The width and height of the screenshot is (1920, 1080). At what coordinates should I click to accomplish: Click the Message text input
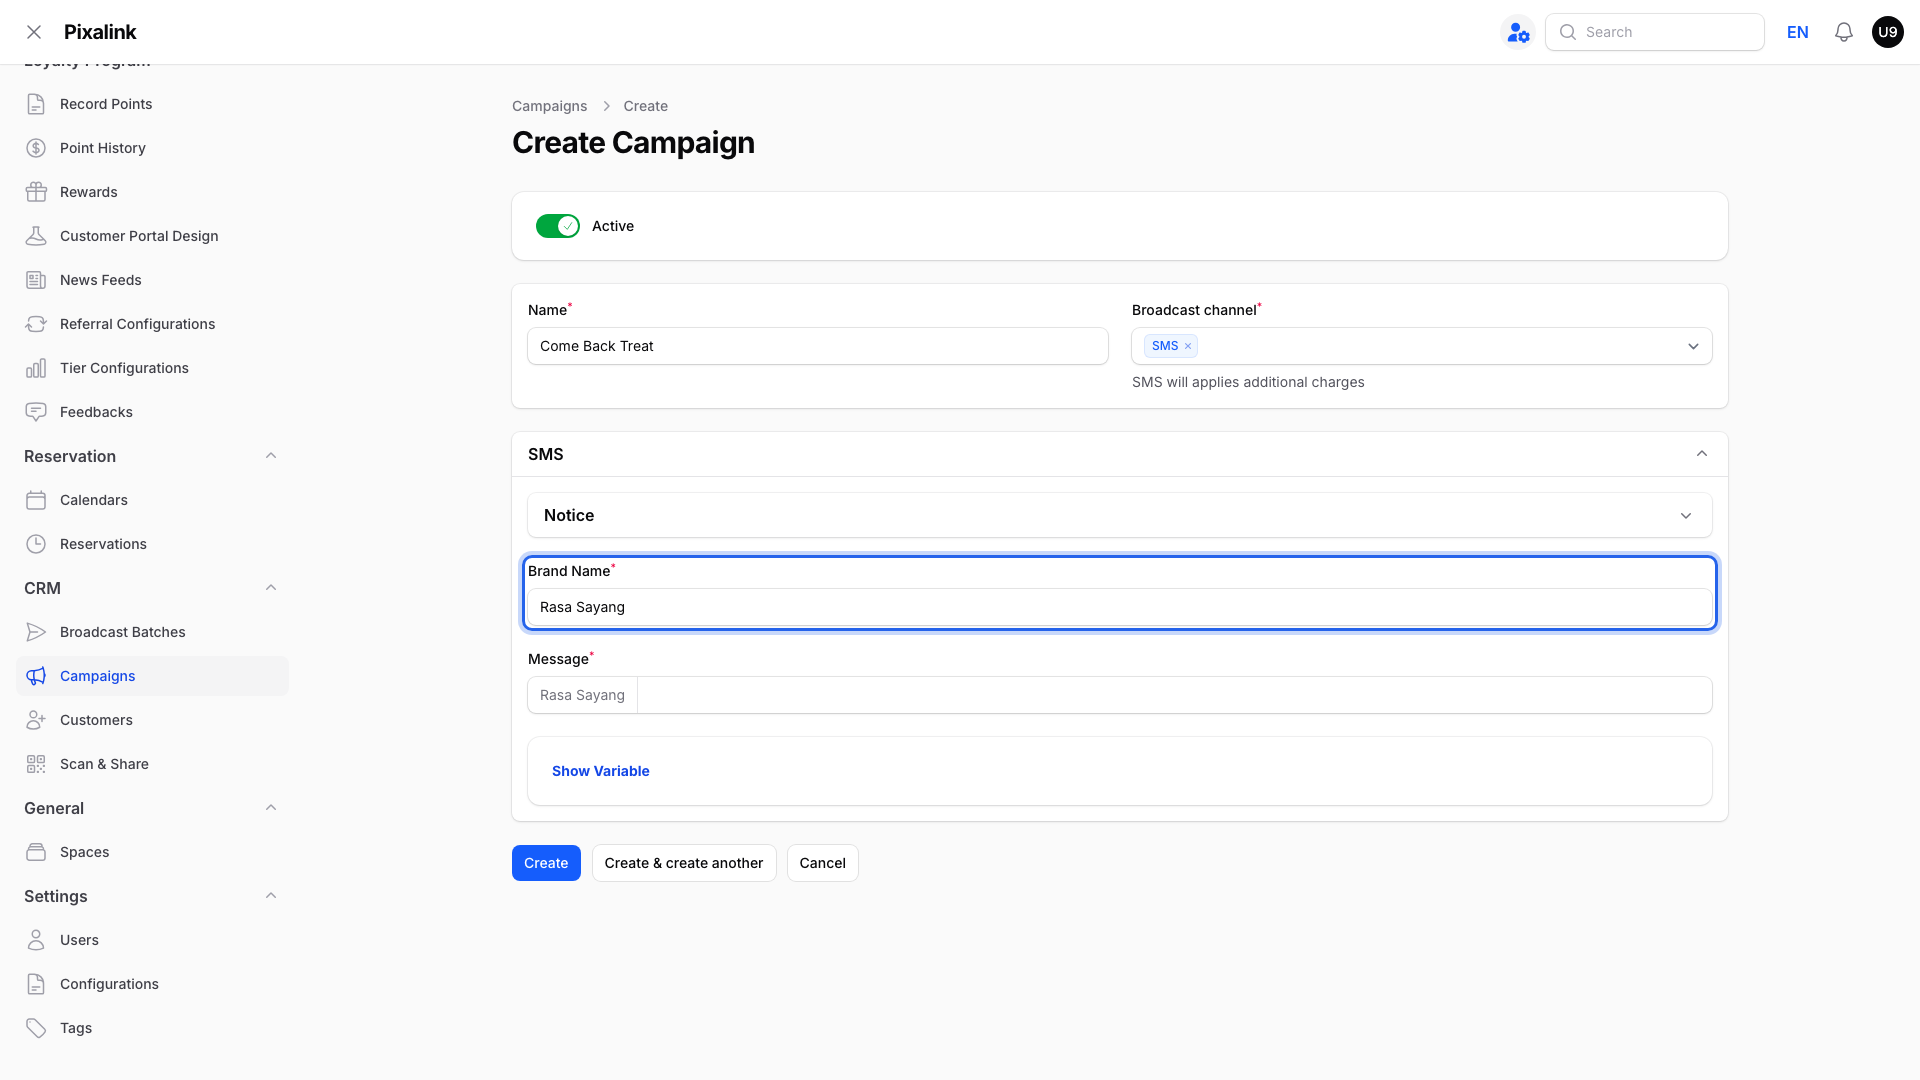(1174, 695)
